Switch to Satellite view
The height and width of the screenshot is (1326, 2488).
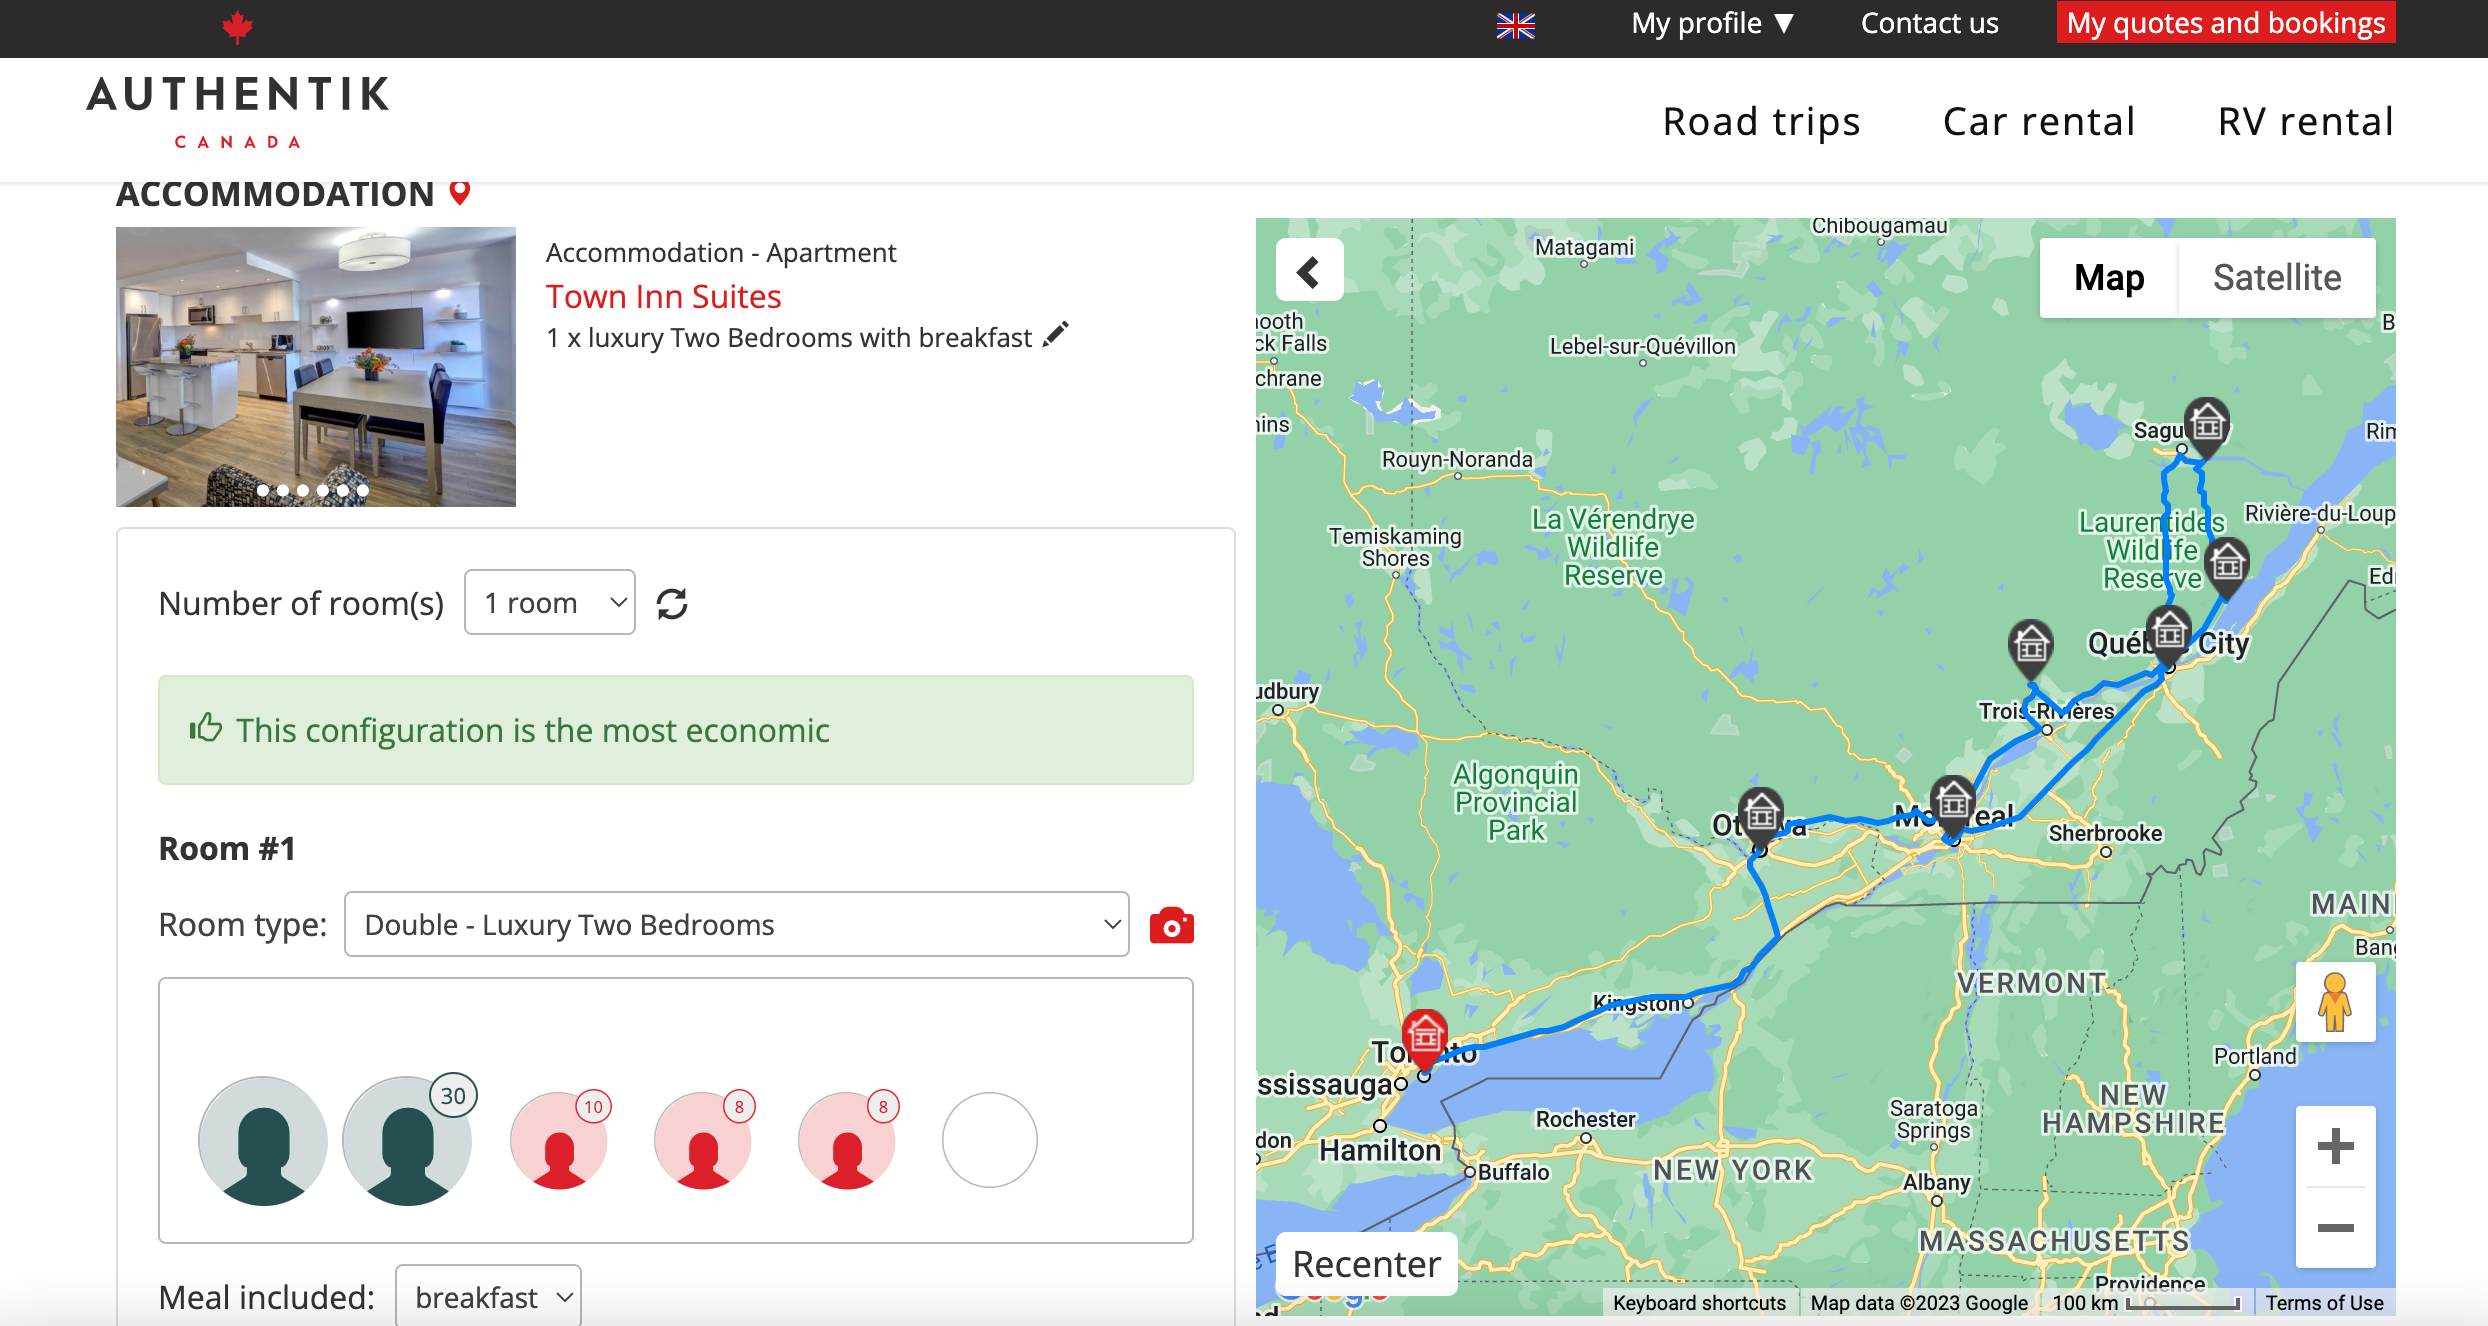(x=2277, y=277)
